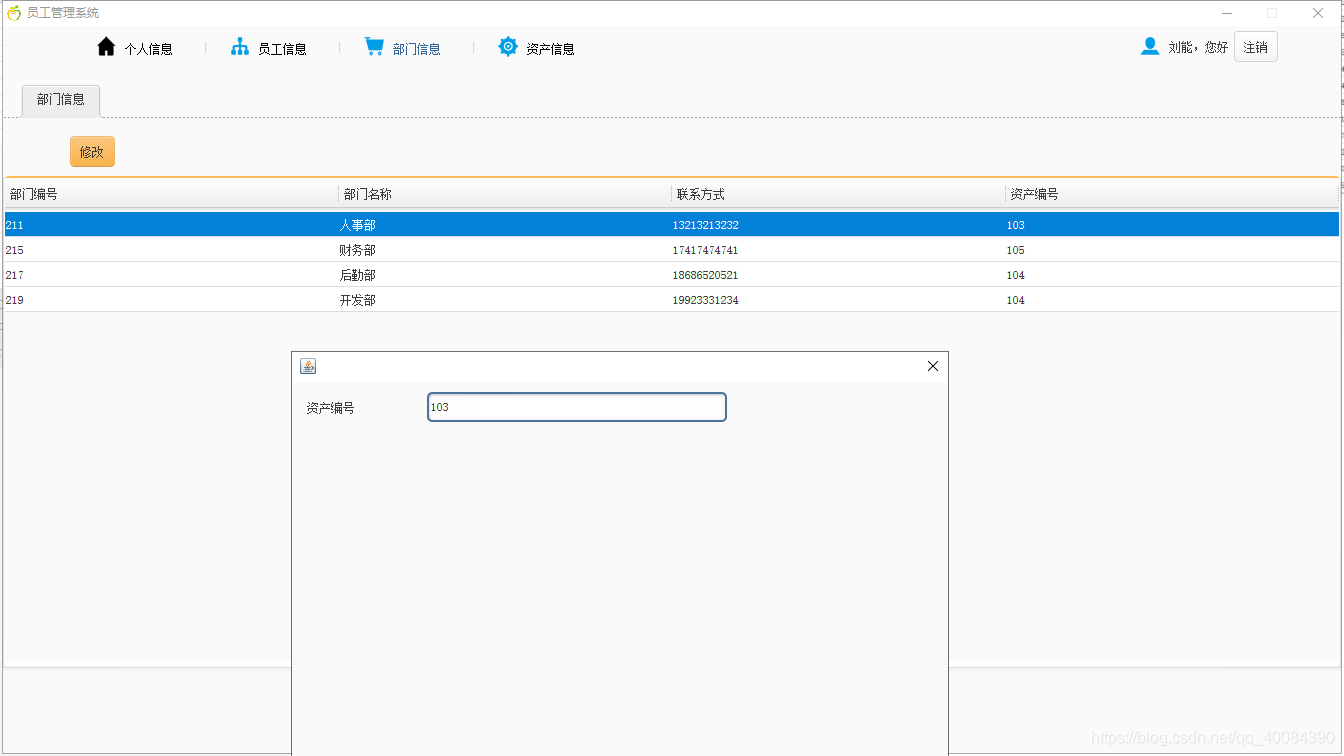Open the 个人信息 menu label
This screenshot has width=1344, height=756.
(x=148, y=49)
